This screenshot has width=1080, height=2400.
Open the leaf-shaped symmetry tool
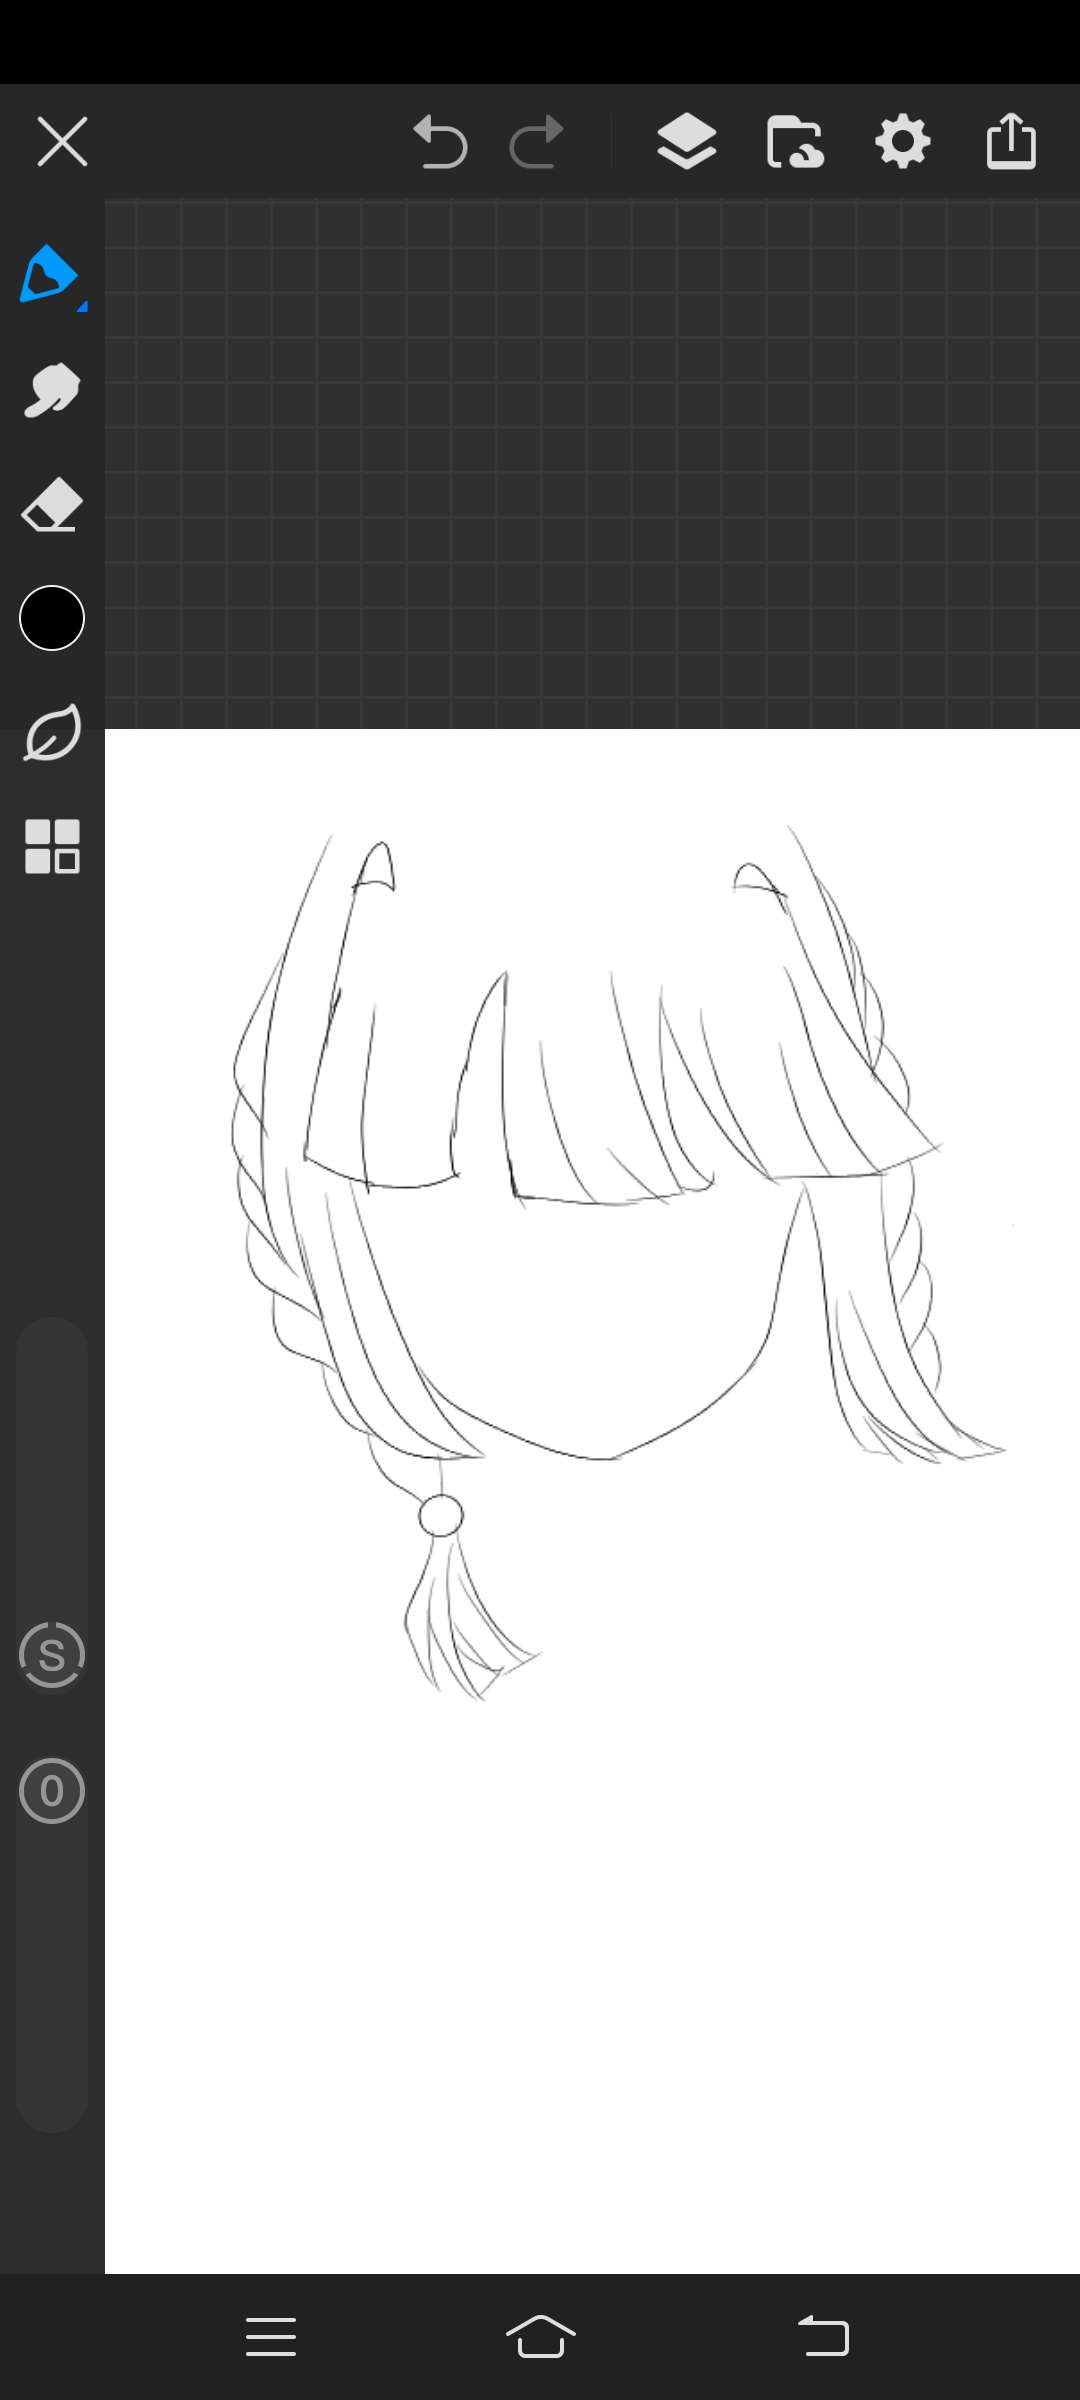coord(52,733)
